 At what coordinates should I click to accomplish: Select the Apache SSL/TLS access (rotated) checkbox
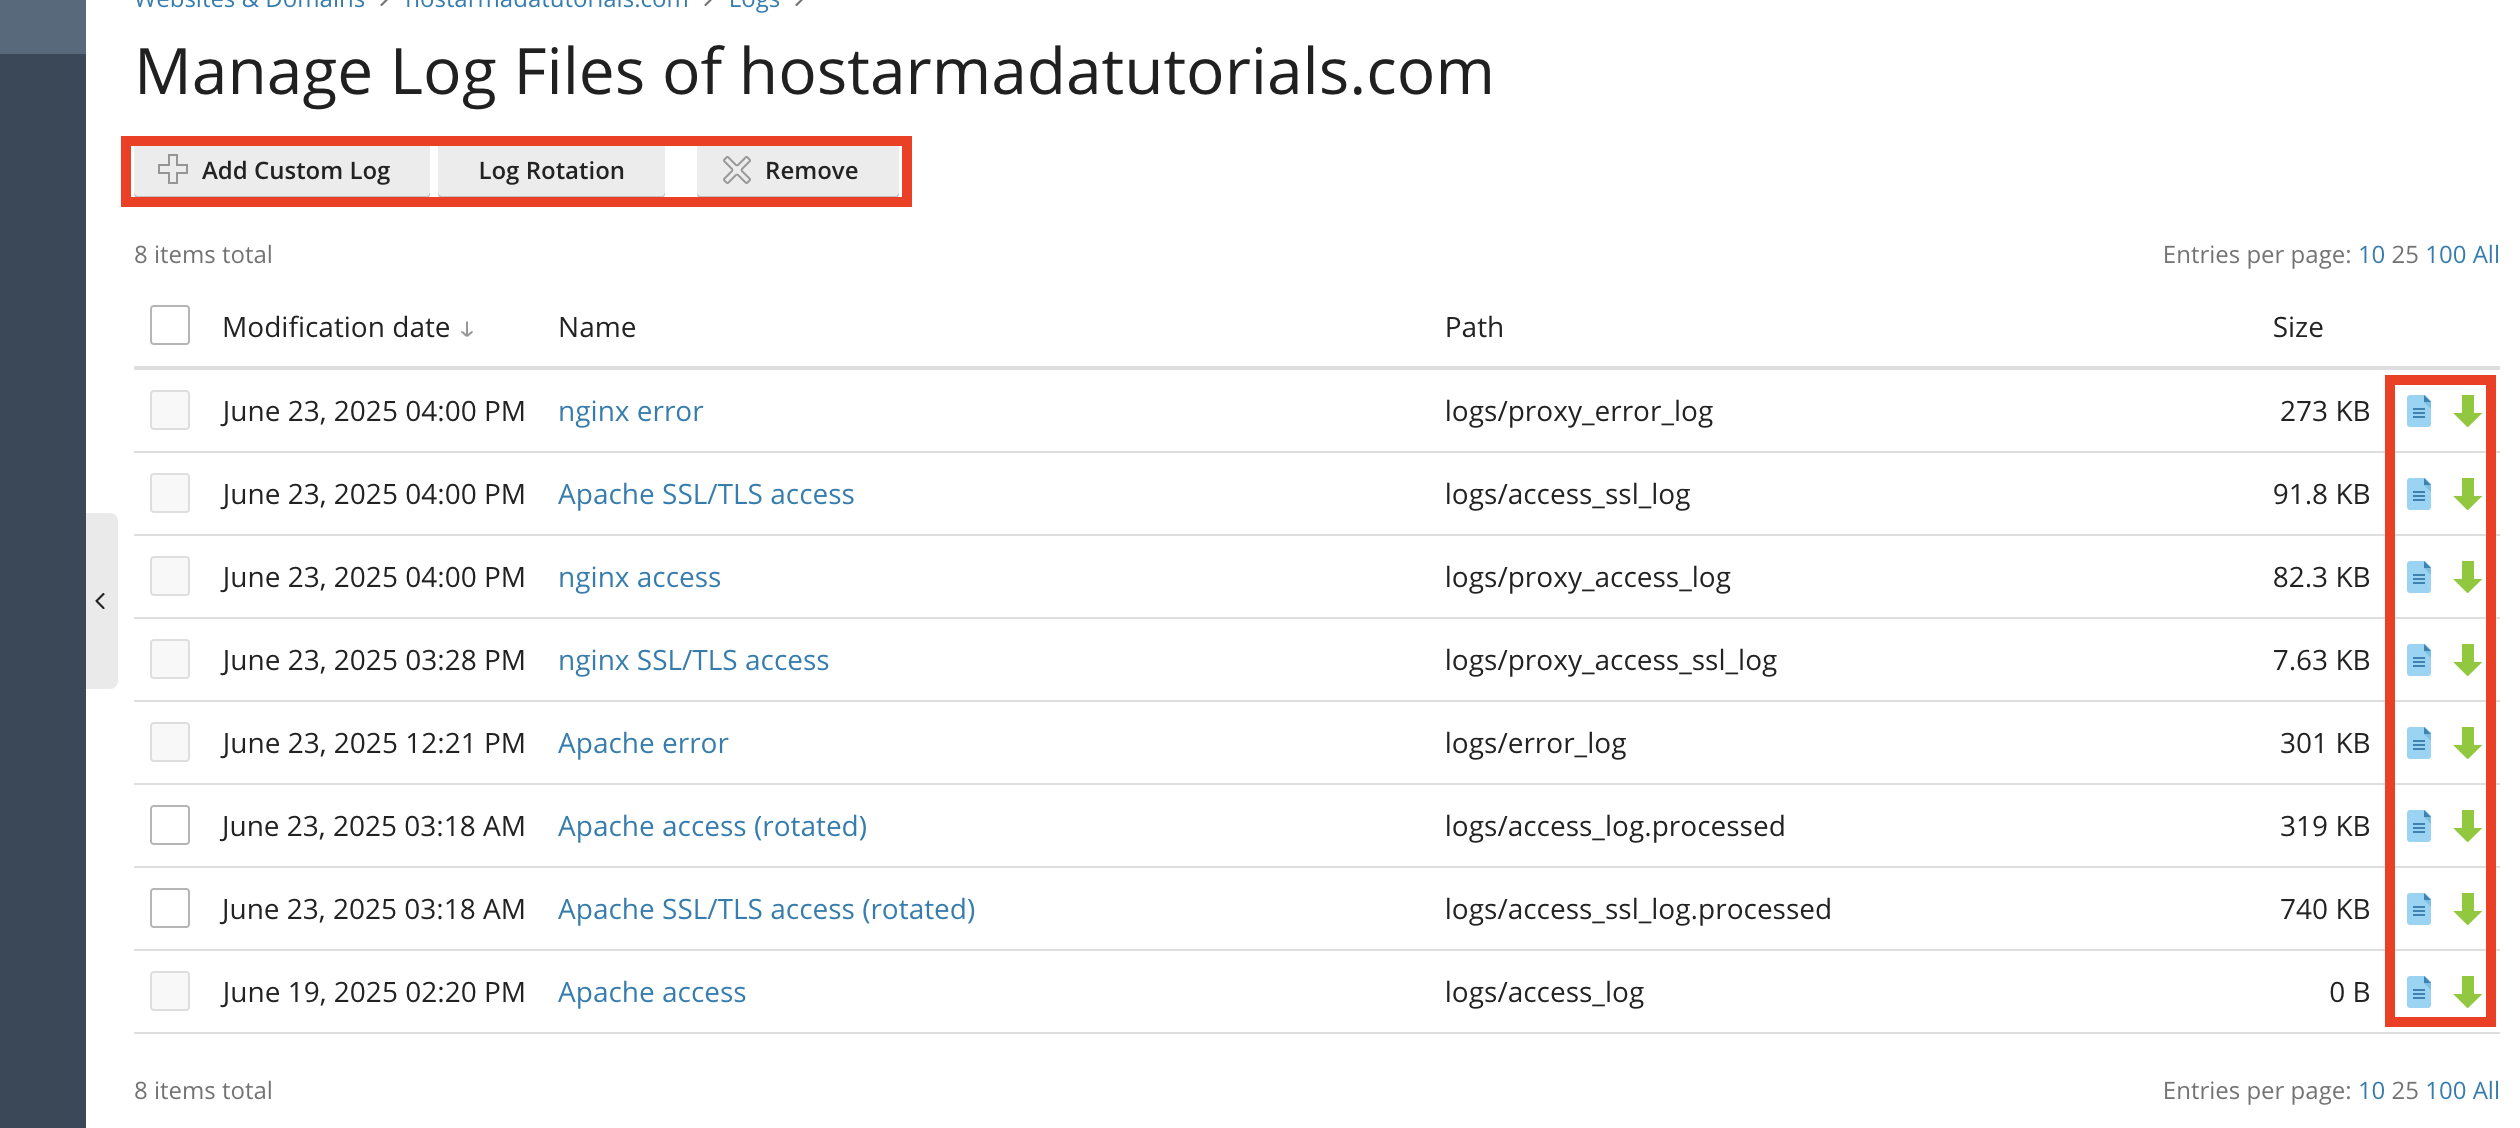click(x=170, y=908)
